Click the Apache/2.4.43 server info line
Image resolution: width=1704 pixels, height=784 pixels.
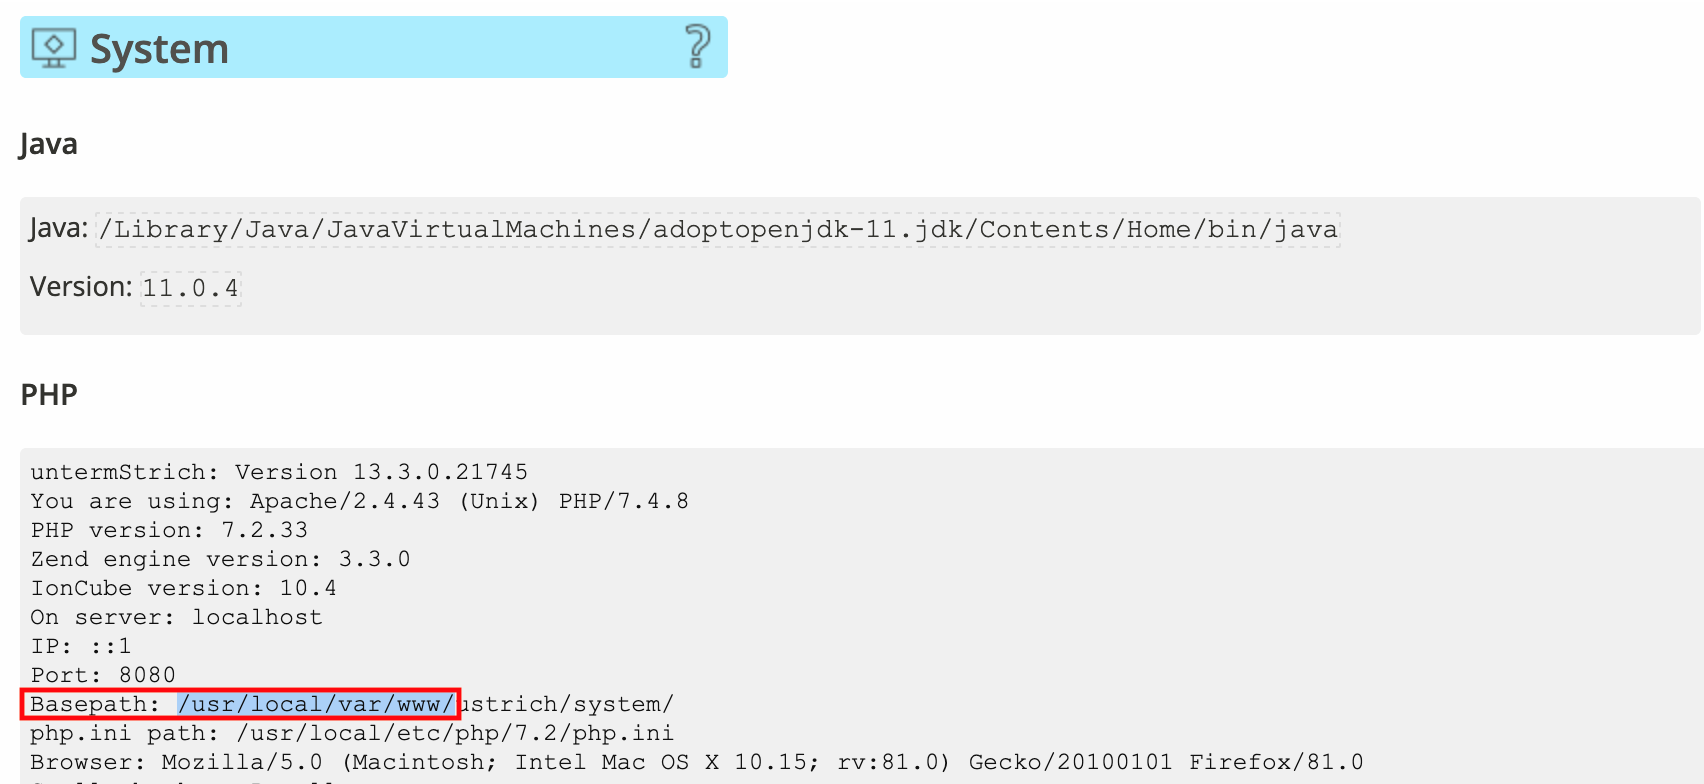pyautogui.click(x=359, y=501)
